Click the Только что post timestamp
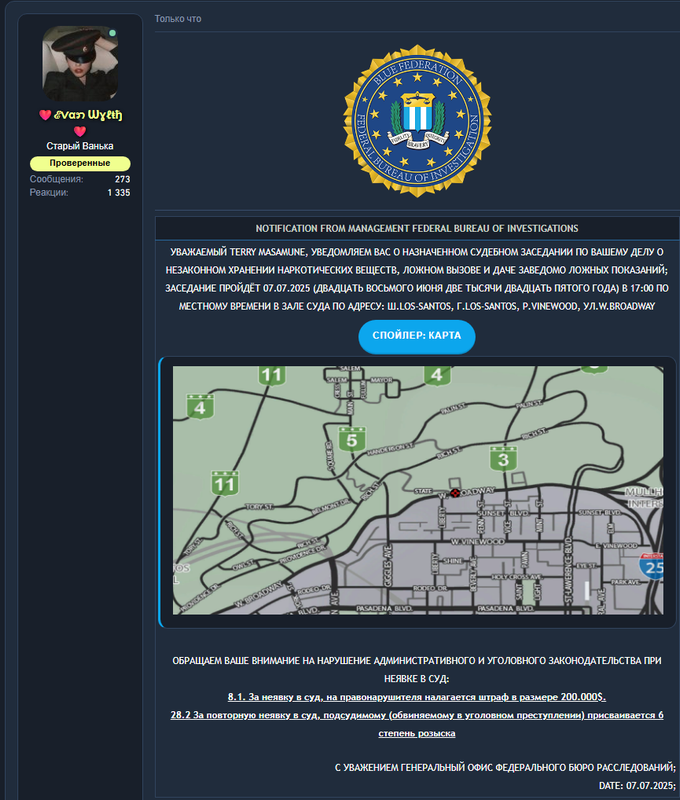This screenshot has width=680, height=800. (x=178, y=19)
